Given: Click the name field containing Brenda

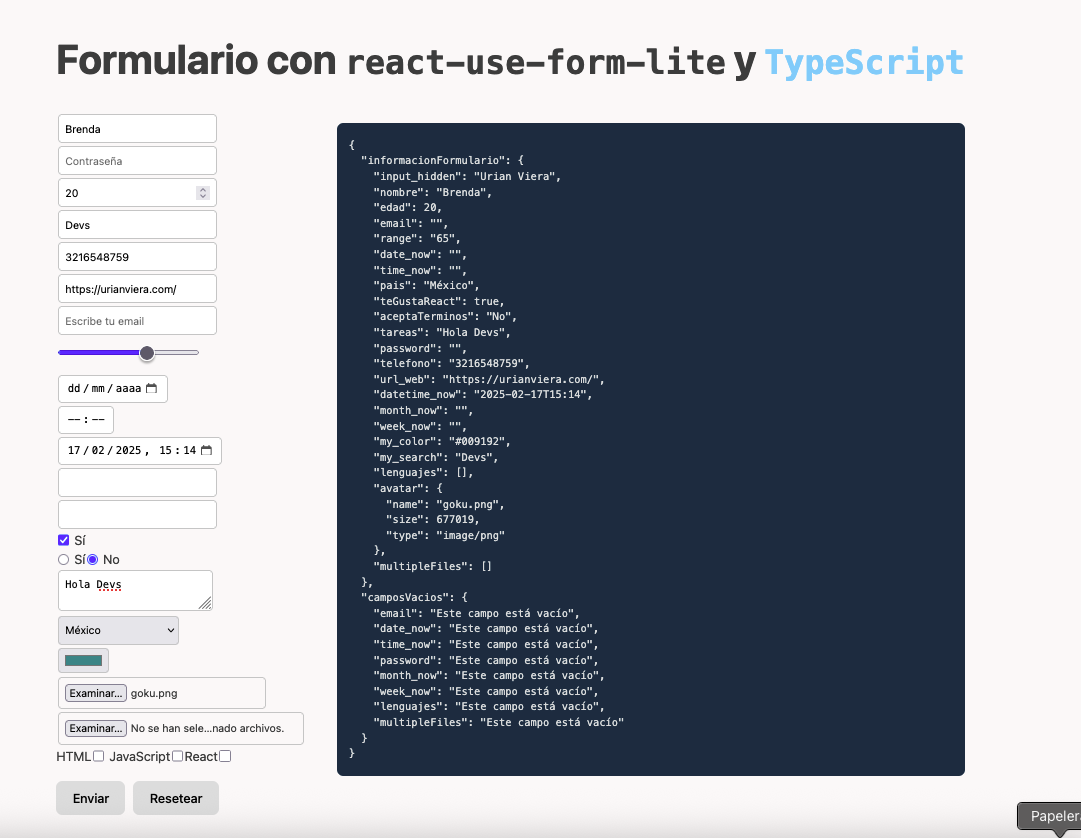Looking at the screenshot, I should coord(137,129).
